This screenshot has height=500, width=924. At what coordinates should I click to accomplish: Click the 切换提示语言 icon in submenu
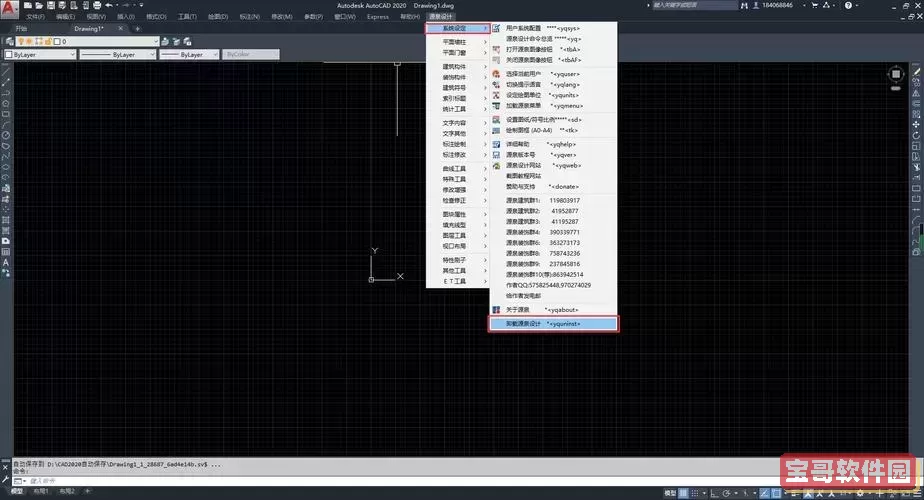coord(496,84)
